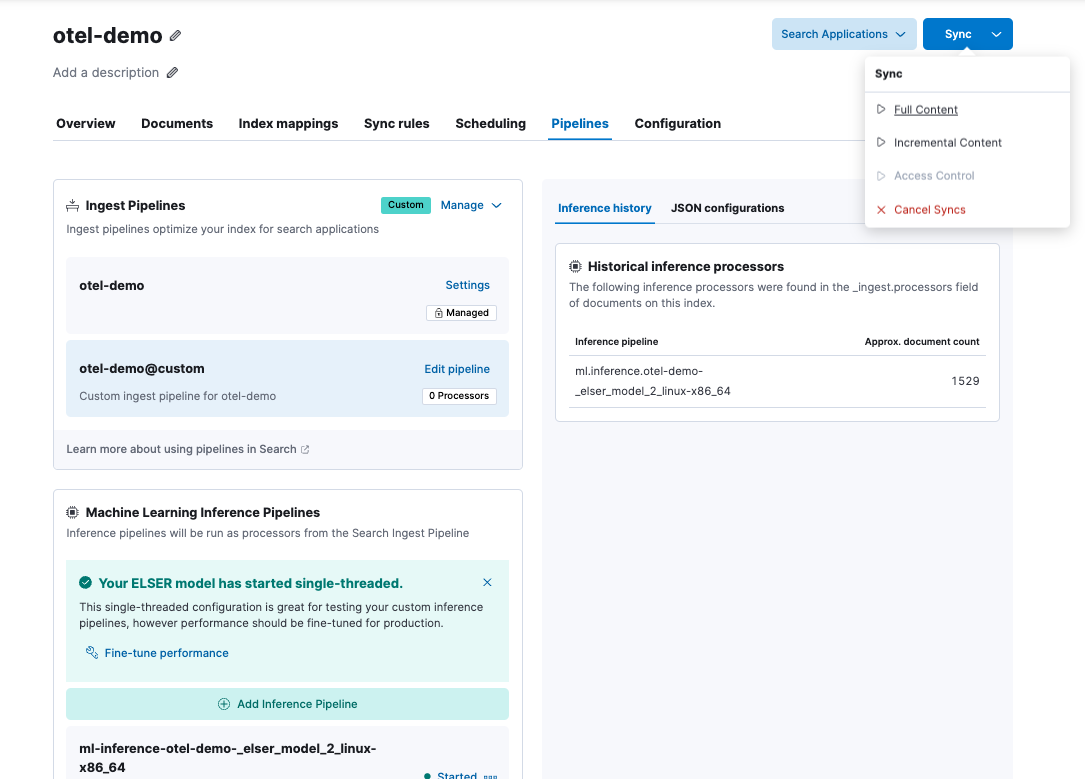Viewport: 1085px width, 779px height.
Task: Click the wrench icon for Fine-tune performance
Action: [91, 653]
